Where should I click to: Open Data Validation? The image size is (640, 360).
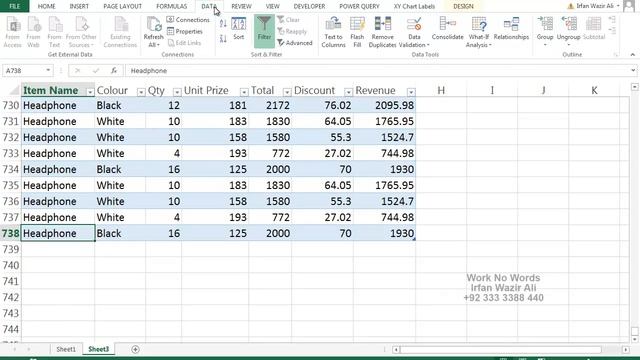coord(414,32)
